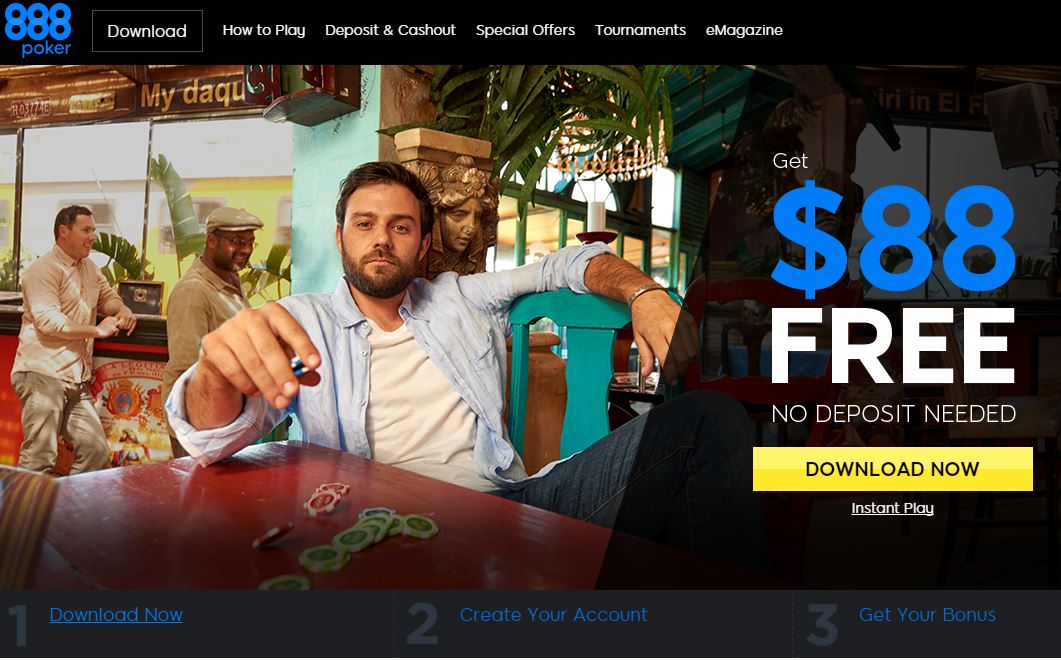Go to Deposit & Cashout page
Screen dimensions: 1061x660
tap(390, 30)
